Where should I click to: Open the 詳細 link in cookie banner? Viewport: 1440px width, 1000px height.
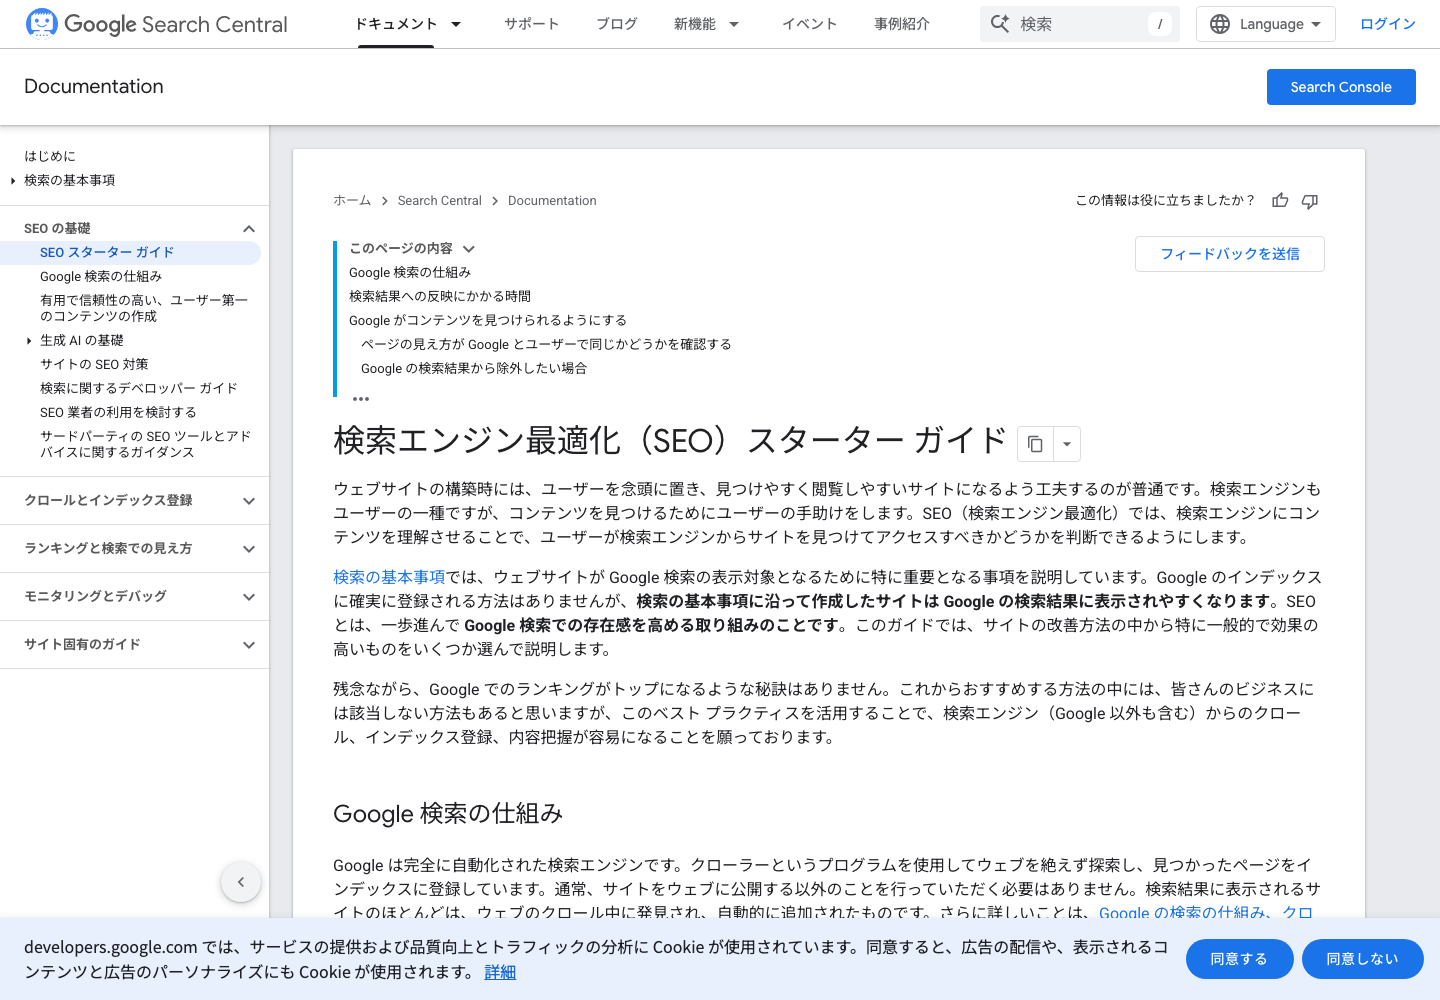[500, 972]
